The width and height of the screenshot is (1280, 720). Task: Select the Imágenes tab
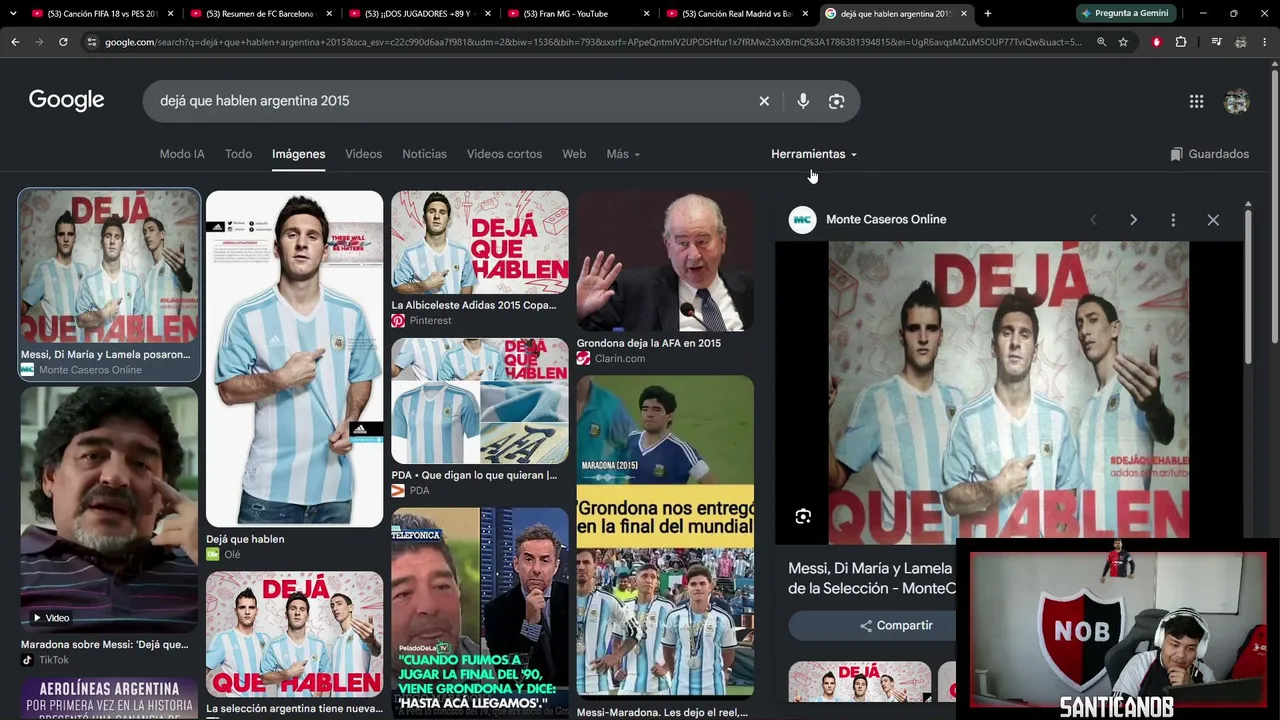point(298,154)
